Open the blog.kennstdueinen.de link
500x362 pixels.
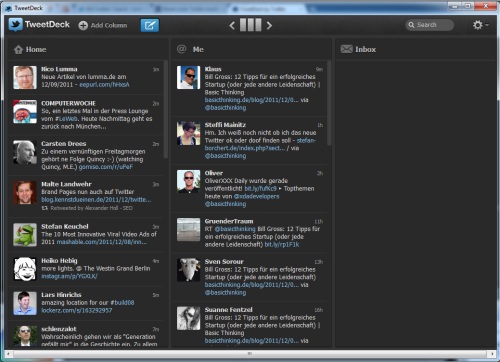click(x=96, y=199)
